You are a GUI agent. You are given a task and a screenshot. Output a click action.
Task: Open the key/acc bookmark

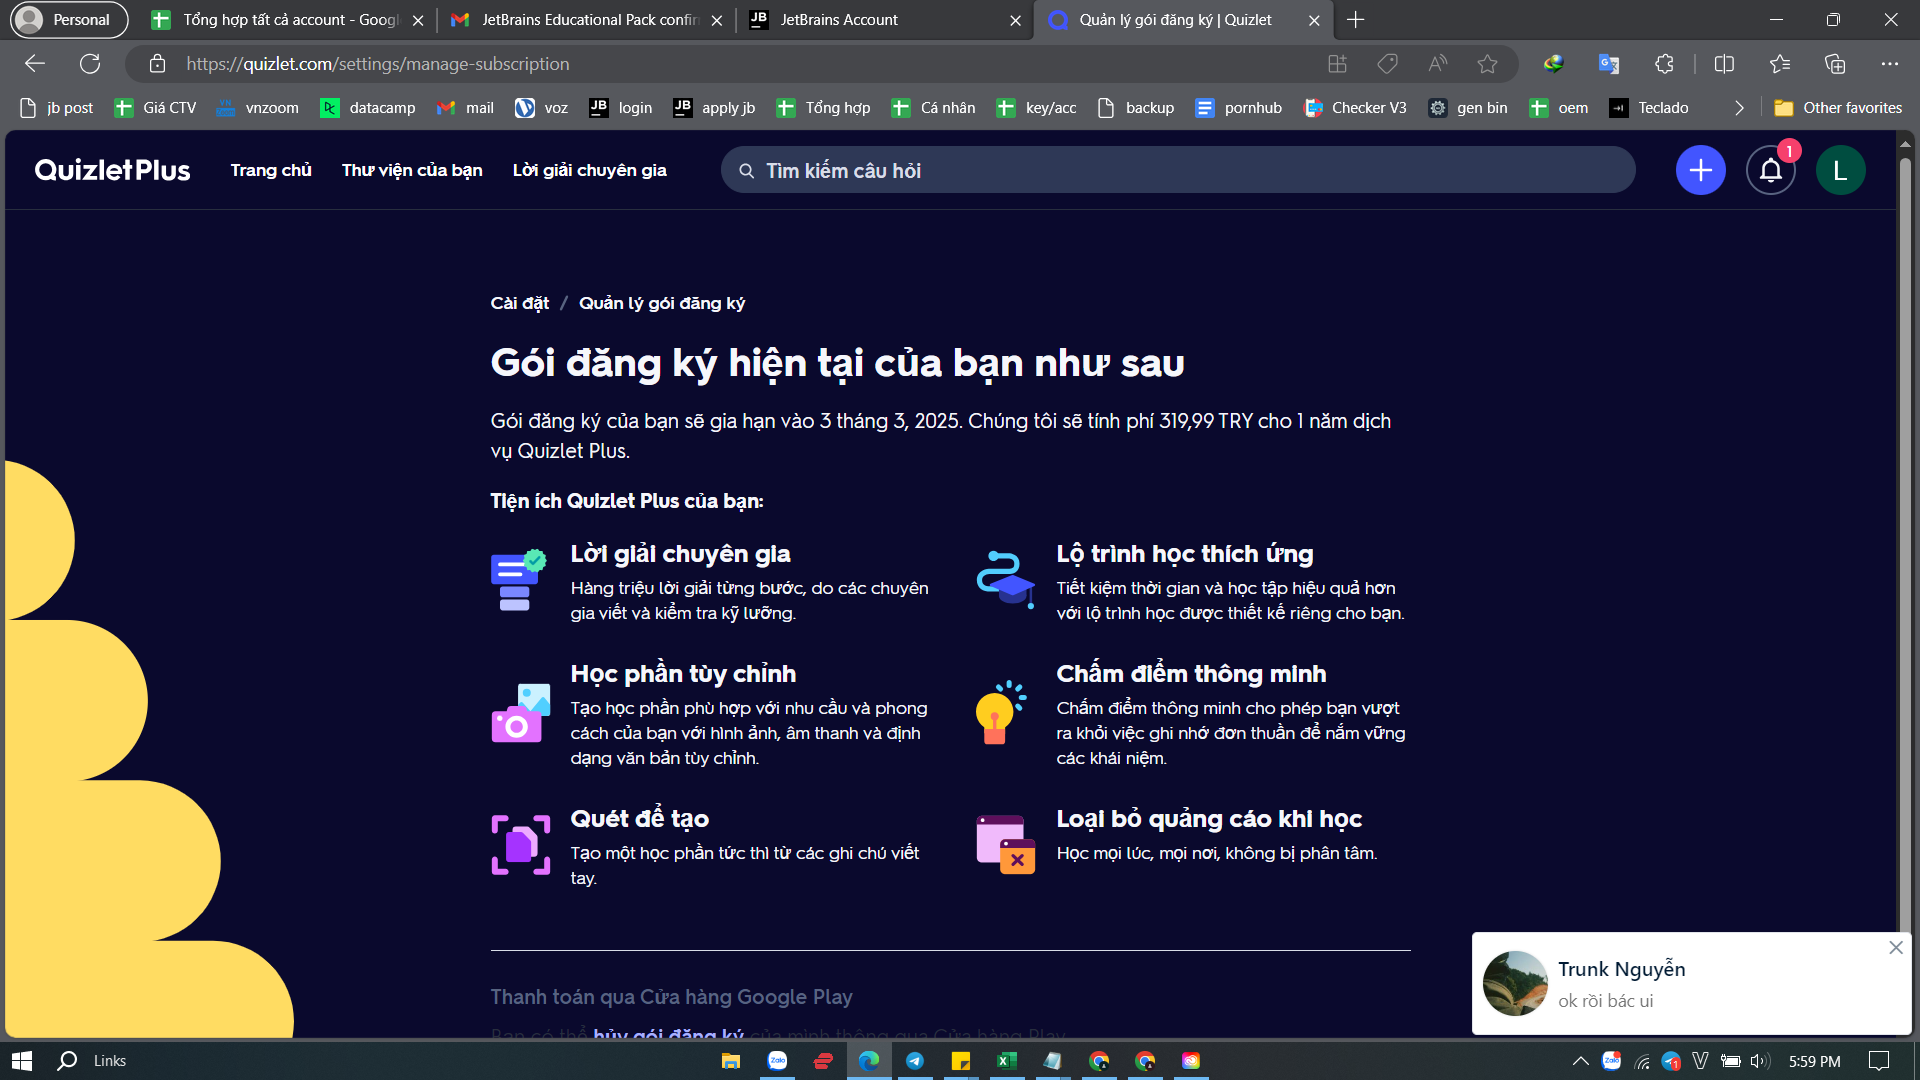coord(1037,108)
